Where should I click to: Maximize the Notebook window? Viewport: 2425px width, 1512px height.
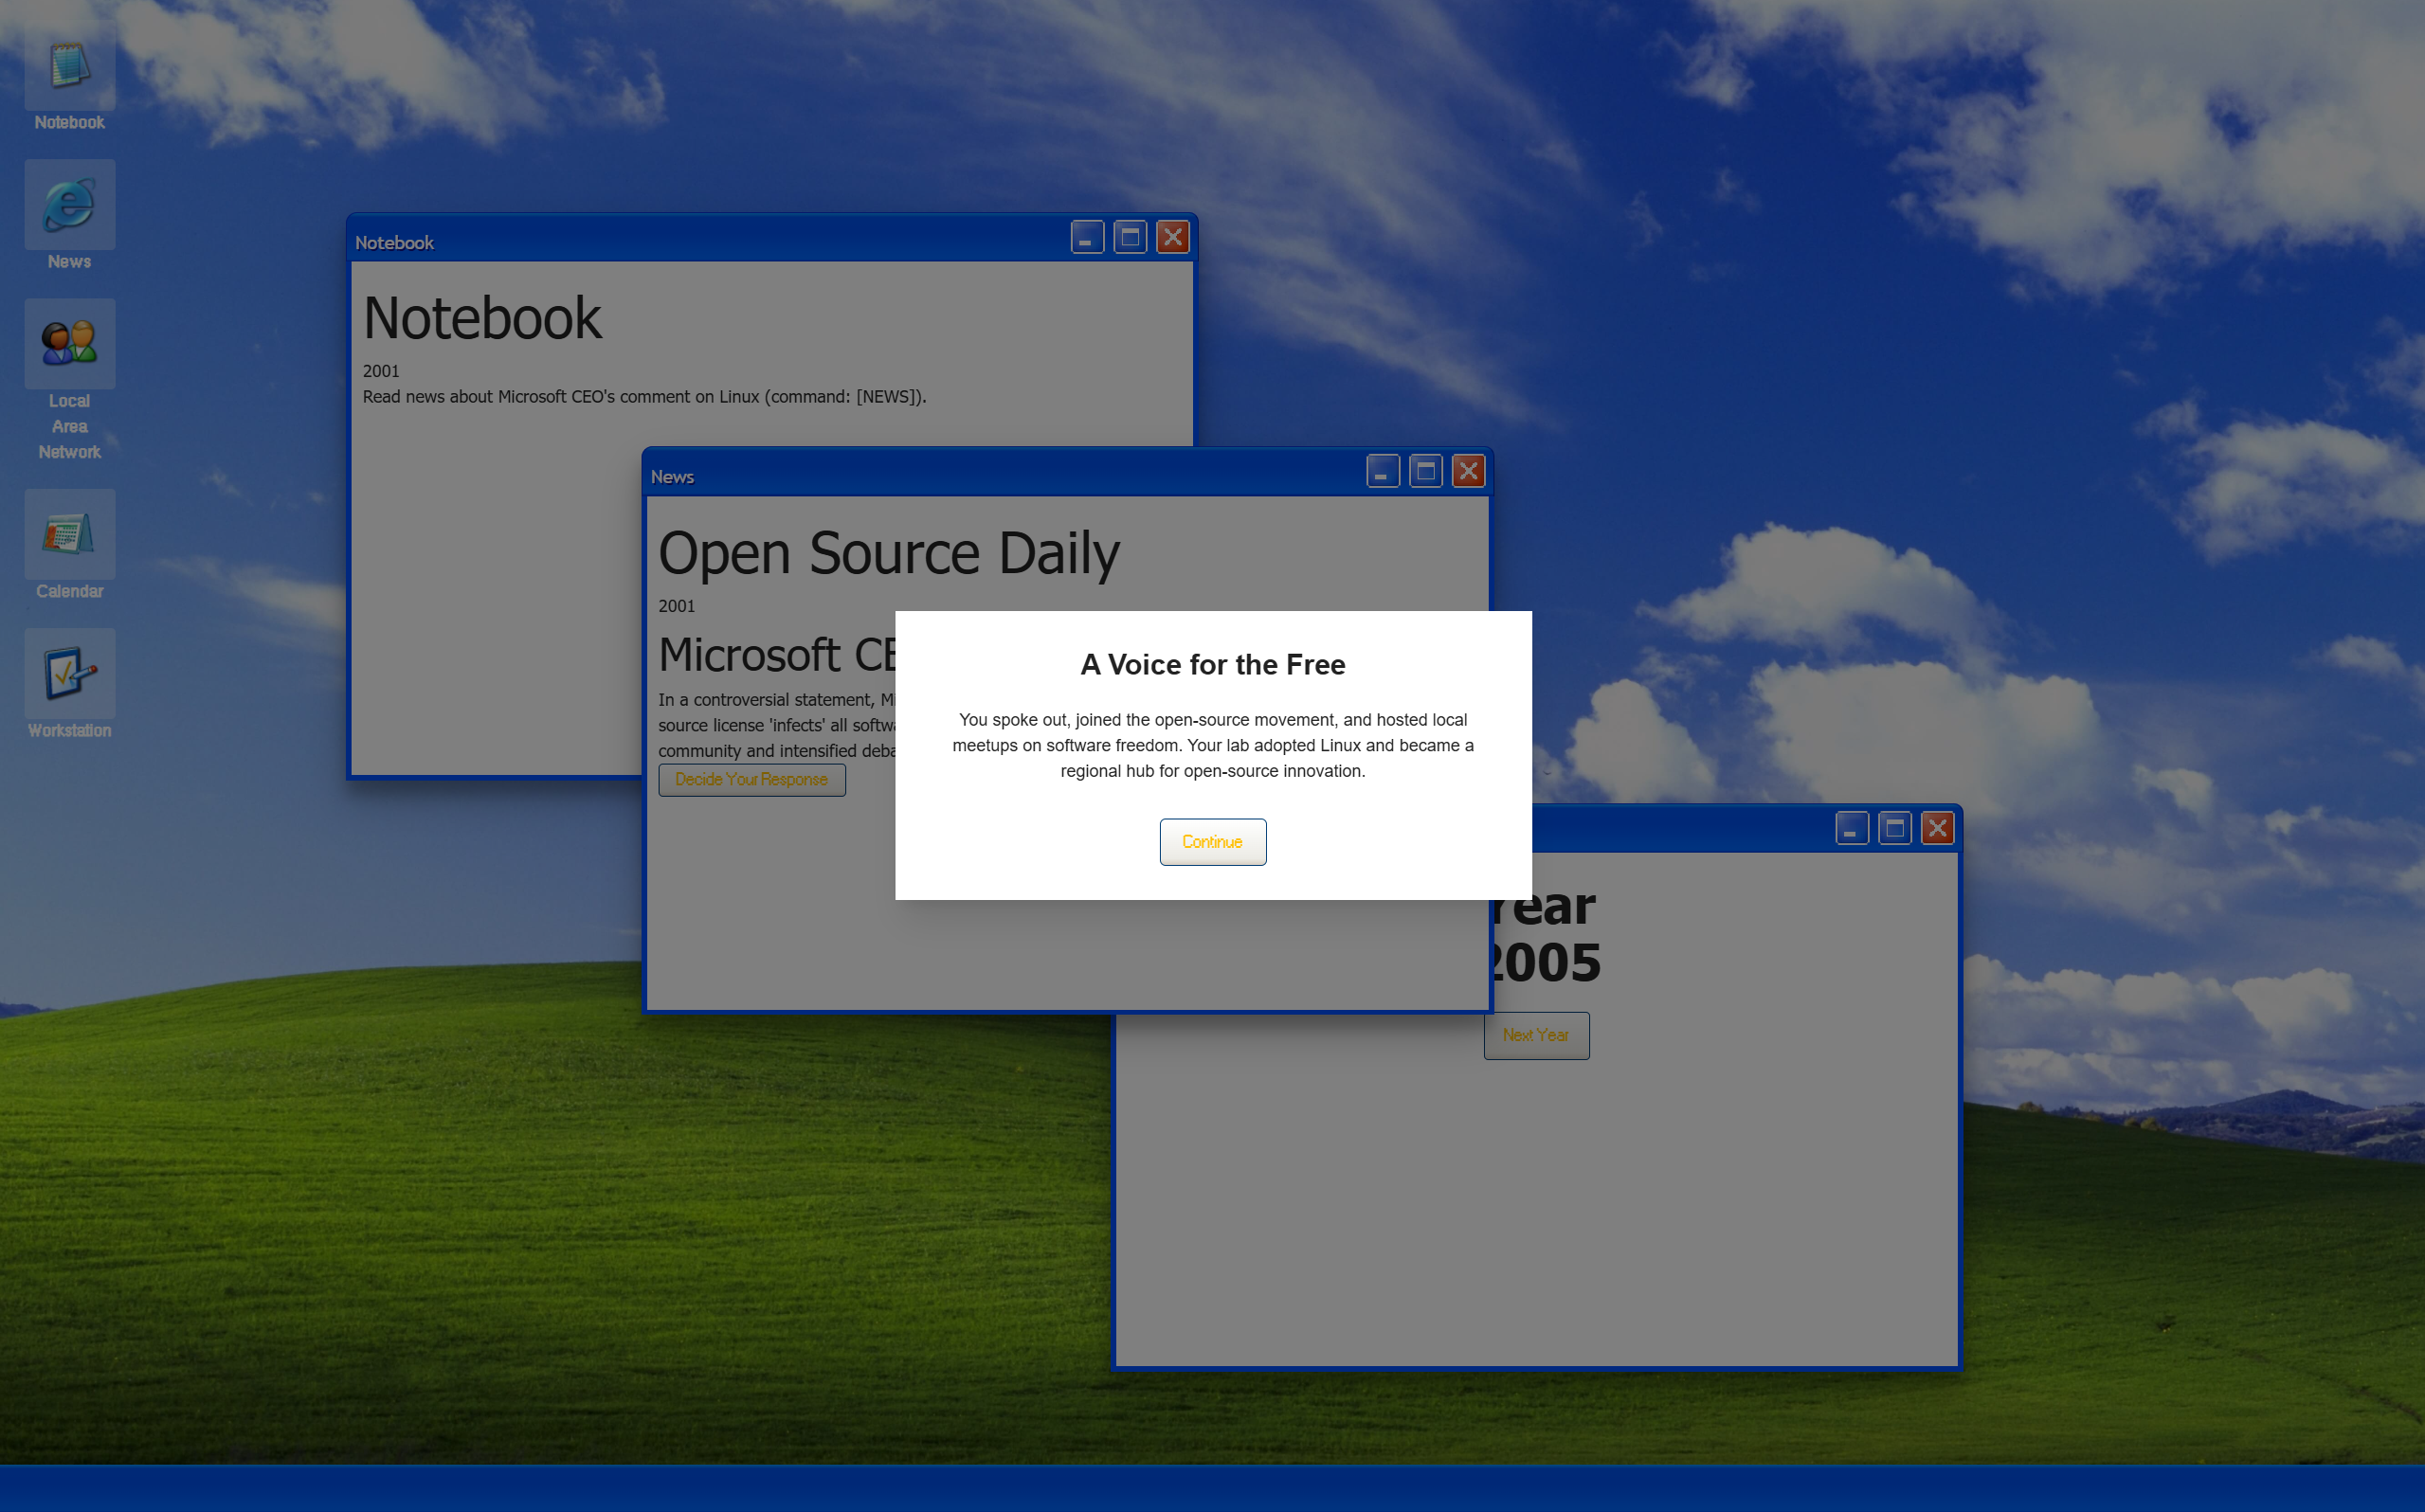[1130, 237]
